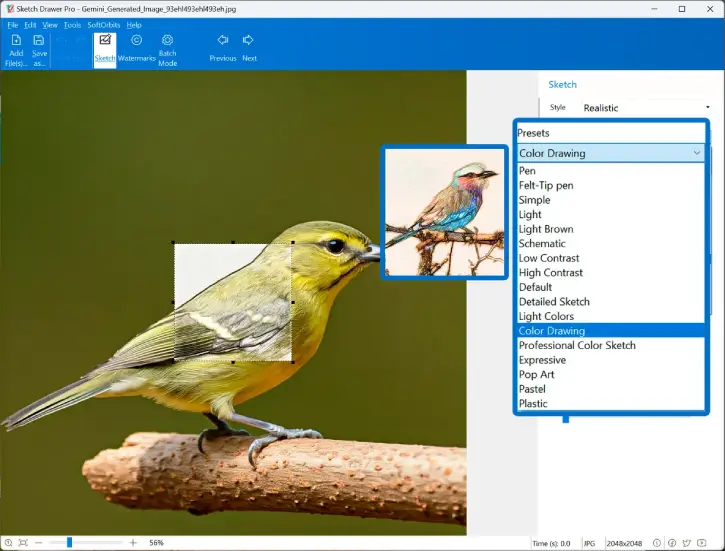This screenshot has width=725, height=551.
Task: Collapse the Presets combo box showing Color Drawing
Action: pyautogui.click(x=697, y=153)
